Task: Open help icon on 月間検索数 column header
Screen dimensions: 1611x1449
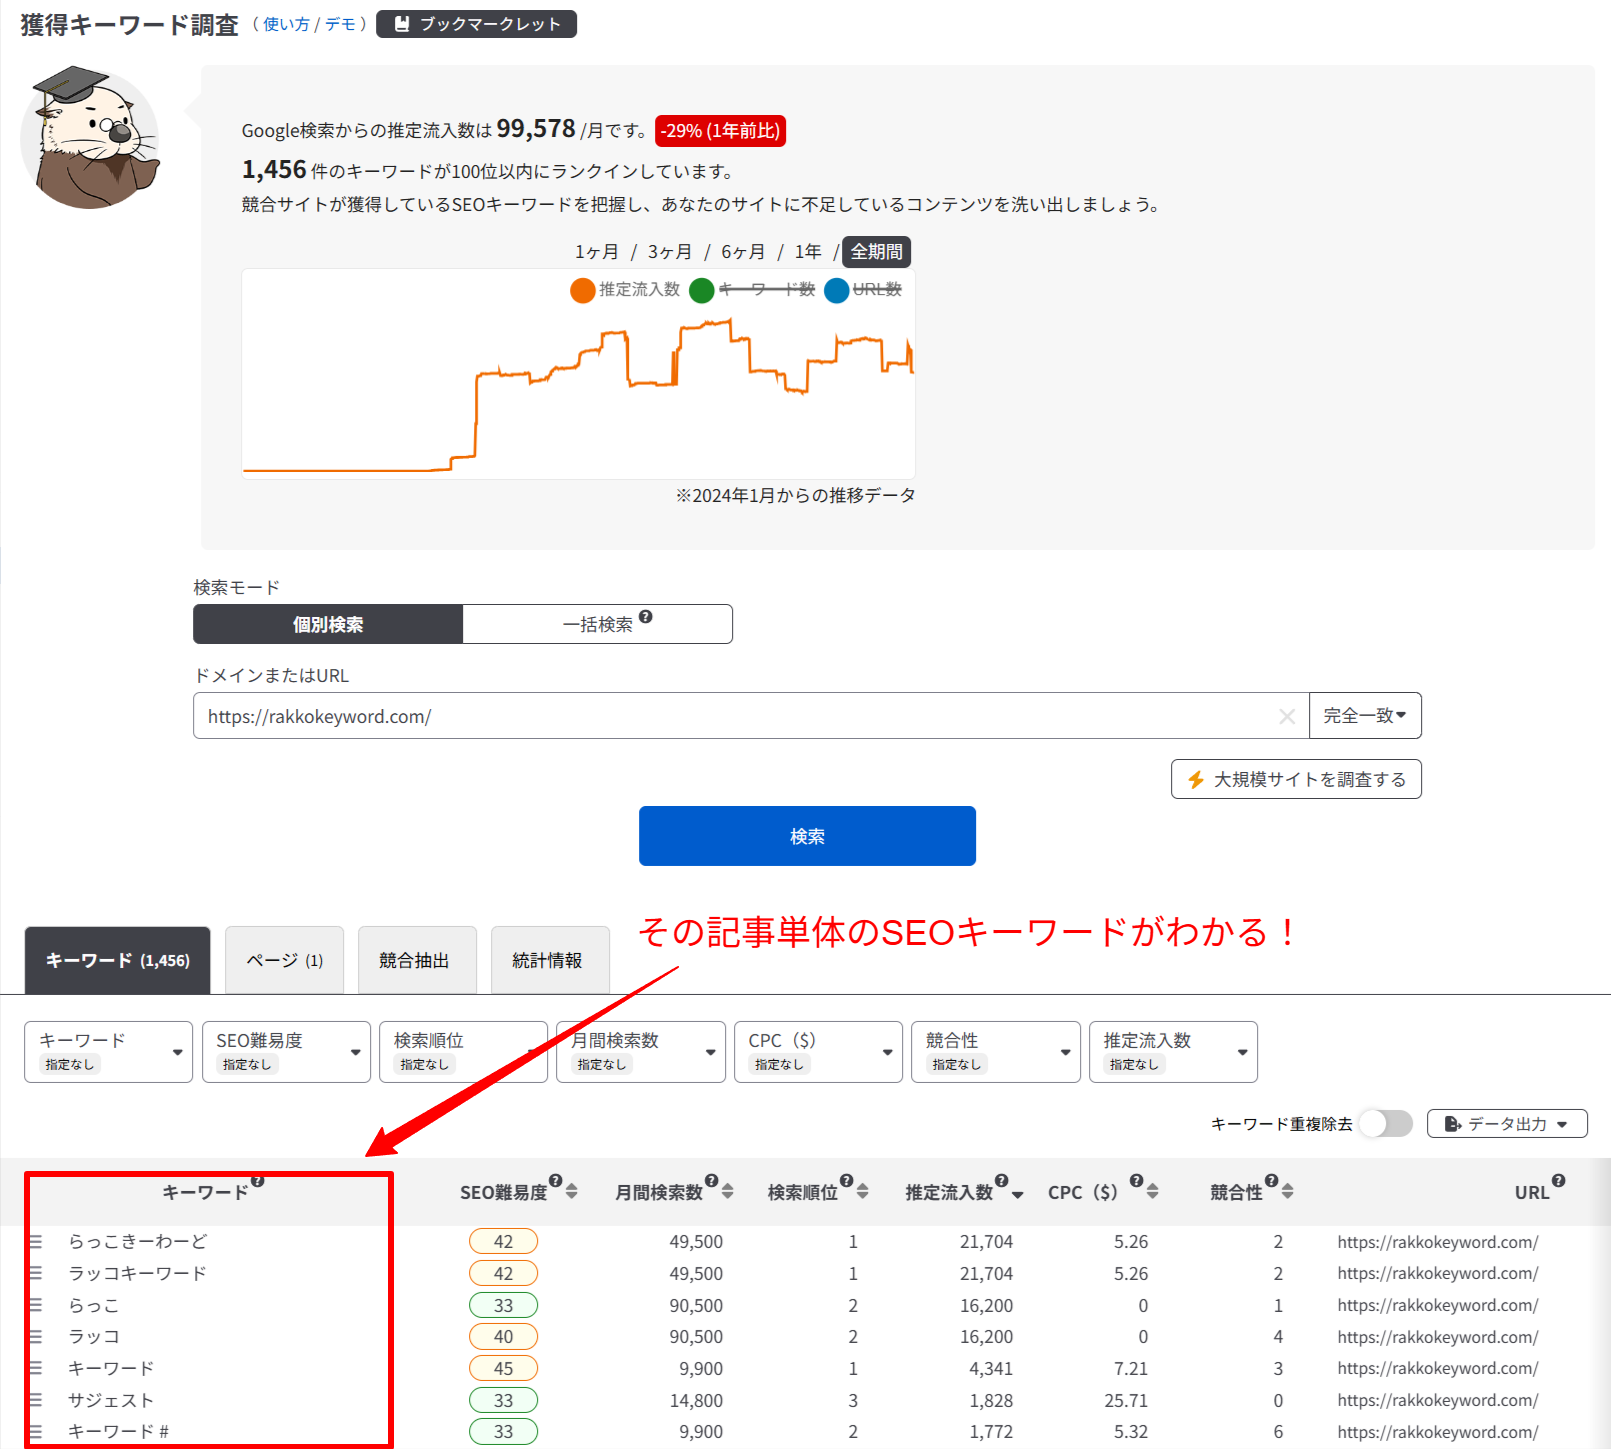Action: pyautogui.click(x=712, y=1181)
